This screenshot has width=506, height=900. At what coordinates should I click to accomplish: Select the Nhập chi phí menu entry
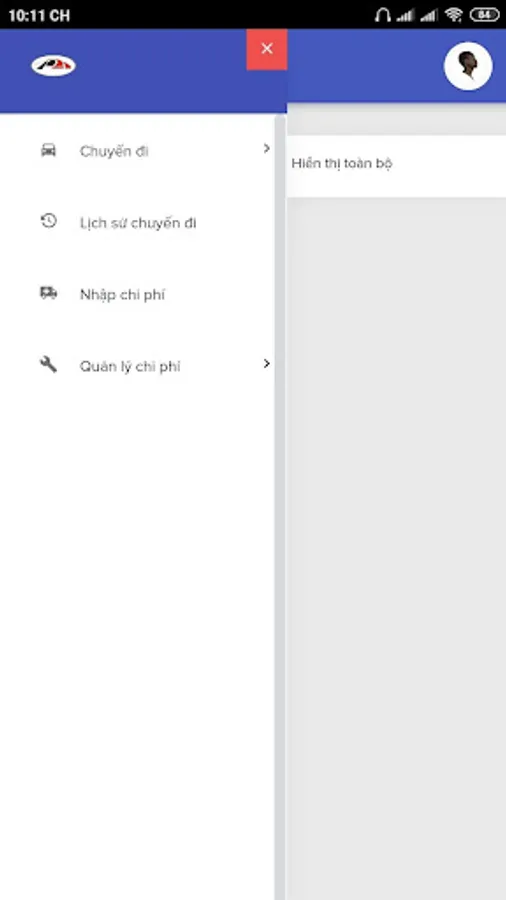[138, 294]
